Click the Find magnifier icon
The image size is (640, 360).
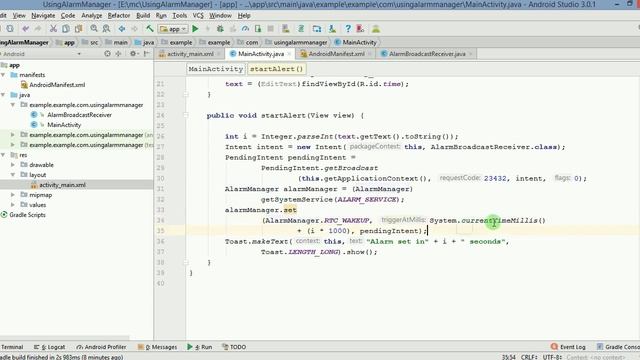coord(94,29)
